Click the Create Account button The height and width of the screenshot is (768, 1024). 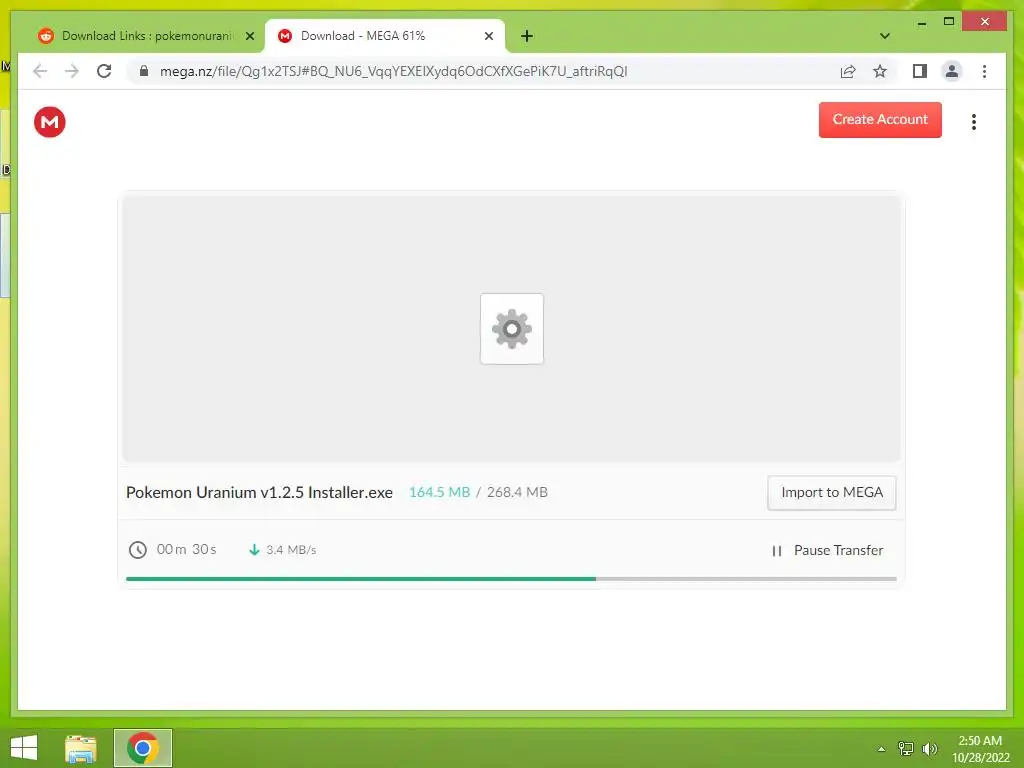pyautogui.click(x=880, y=120)
